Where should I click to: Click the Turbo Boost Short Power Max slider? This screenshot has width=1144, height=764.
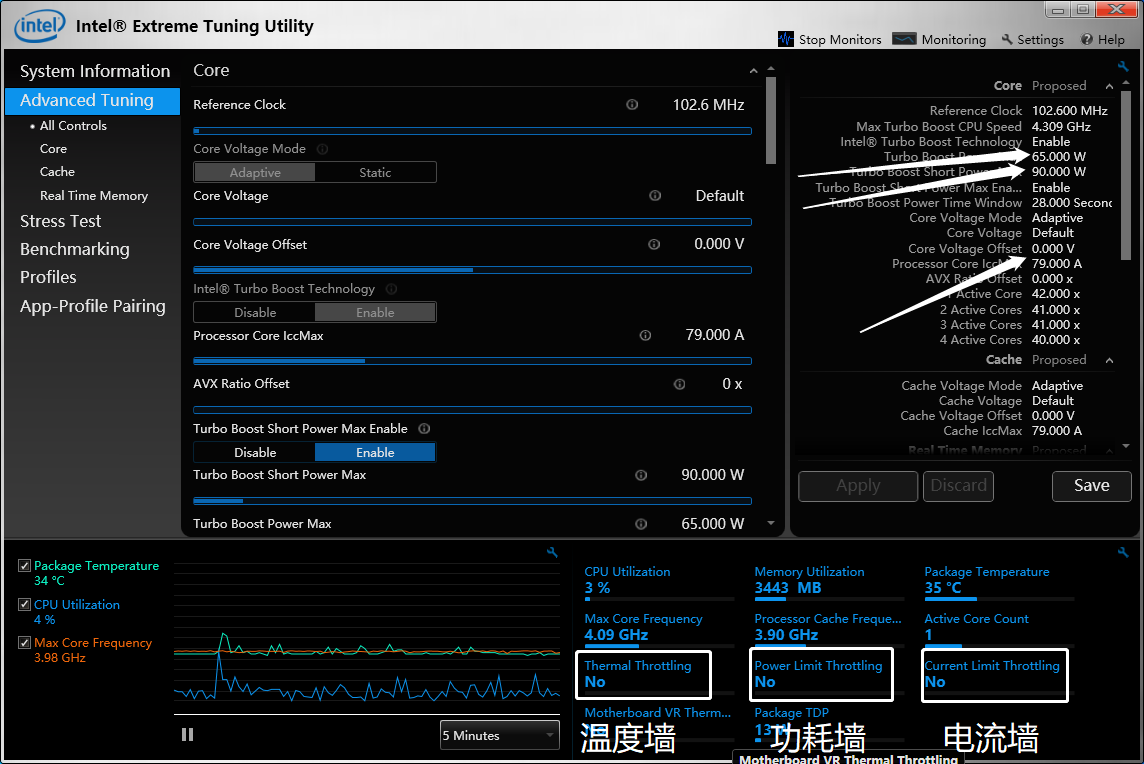pos(472,501)
